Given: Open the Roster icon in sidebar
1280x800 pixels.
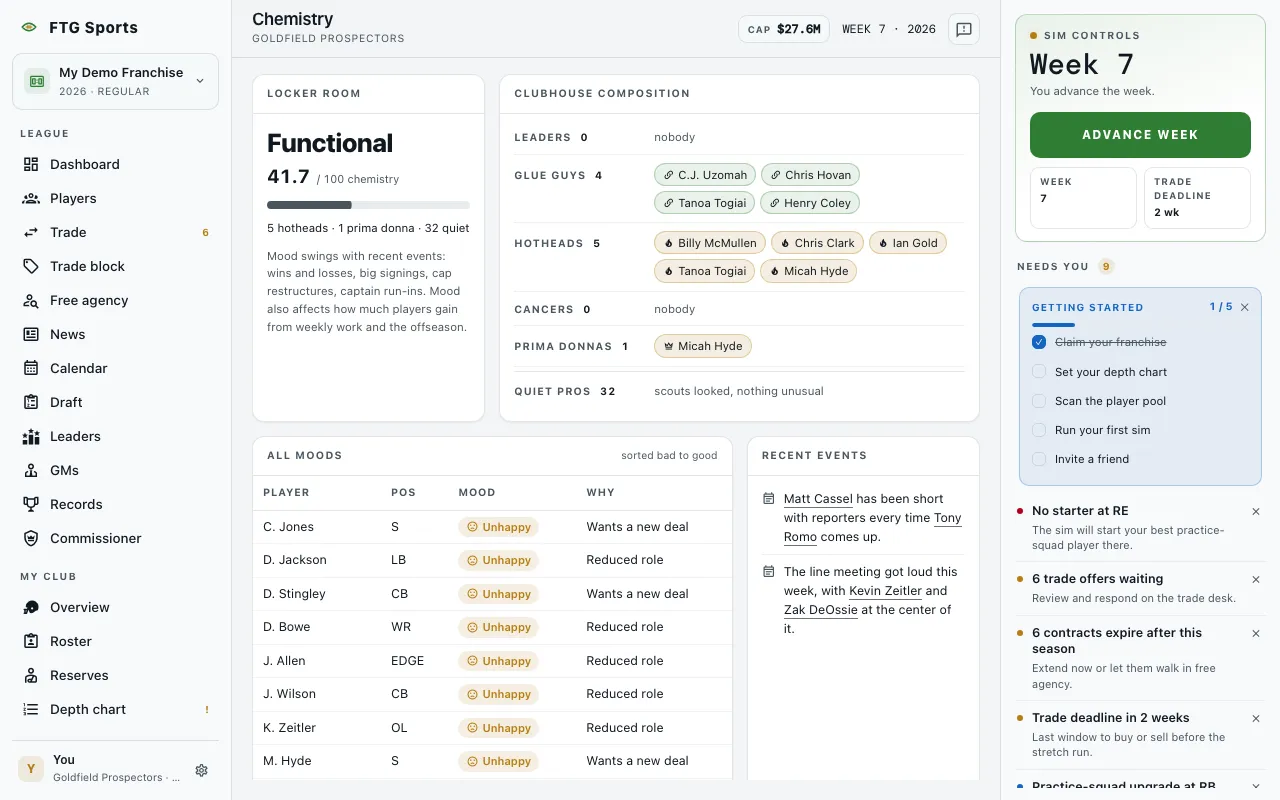Looking at the screenshot, I should pyautogui.click(x=31, y=641).
